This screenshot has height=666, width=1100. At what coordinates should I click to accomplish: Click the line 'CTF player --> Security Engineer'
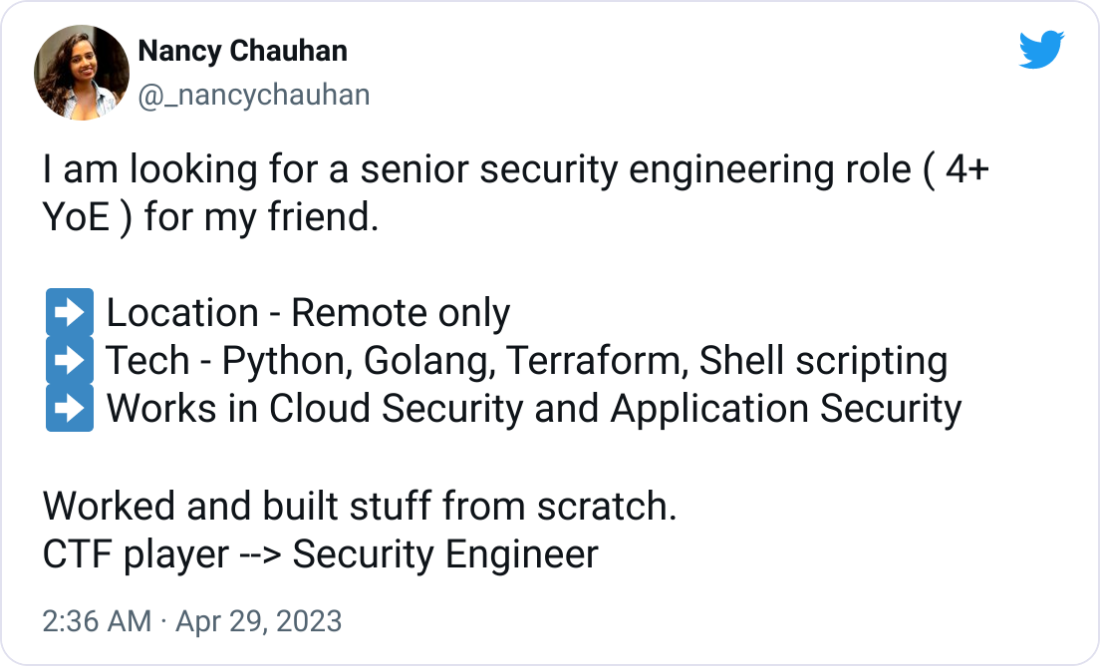pyautogui.click(x=320, y=554)
